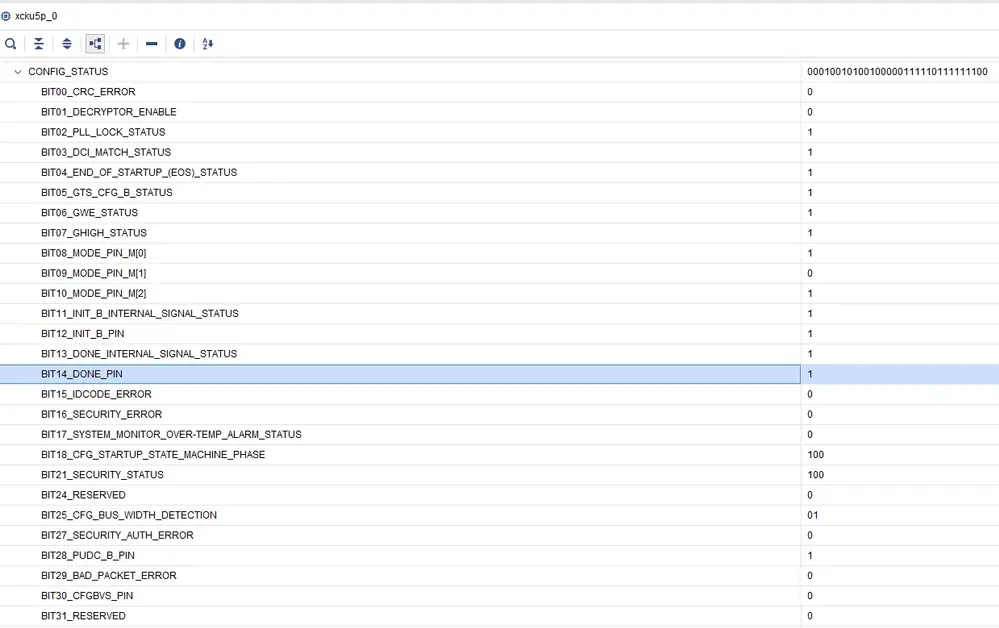Click the search magnifier icon in toolbar
This screenshot has height=628, width=999.
[11, 44]
